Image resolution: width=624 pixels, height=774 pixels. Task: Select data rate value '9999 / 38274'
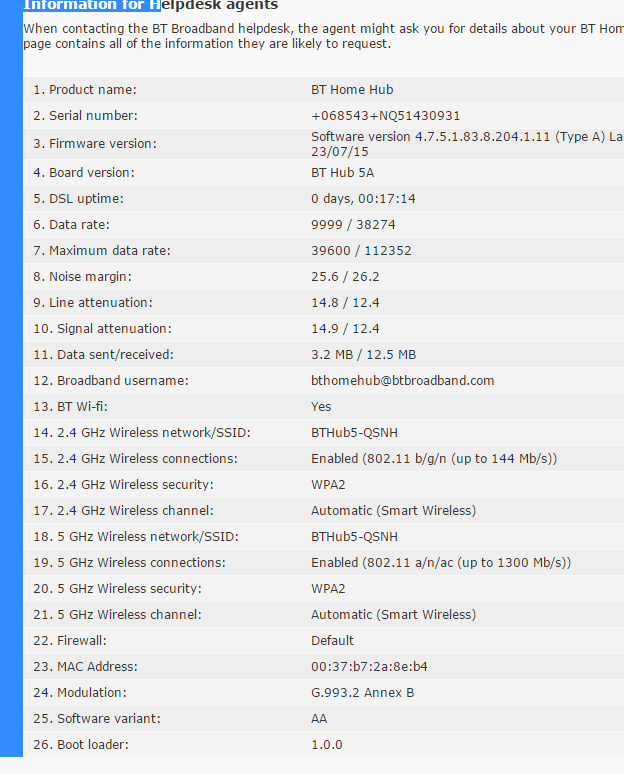coord(353,225)
